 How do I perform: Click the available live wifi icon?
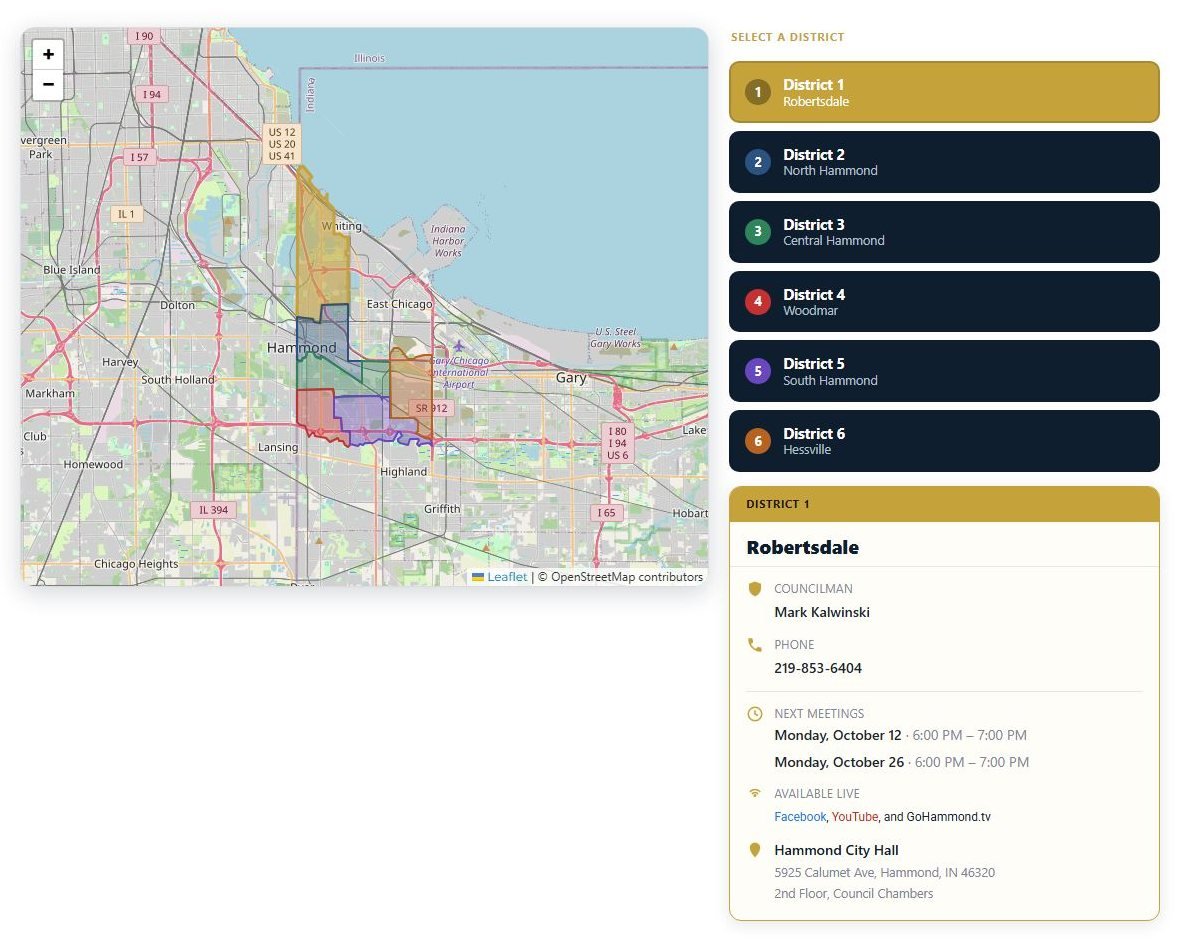tap(755, 793)
